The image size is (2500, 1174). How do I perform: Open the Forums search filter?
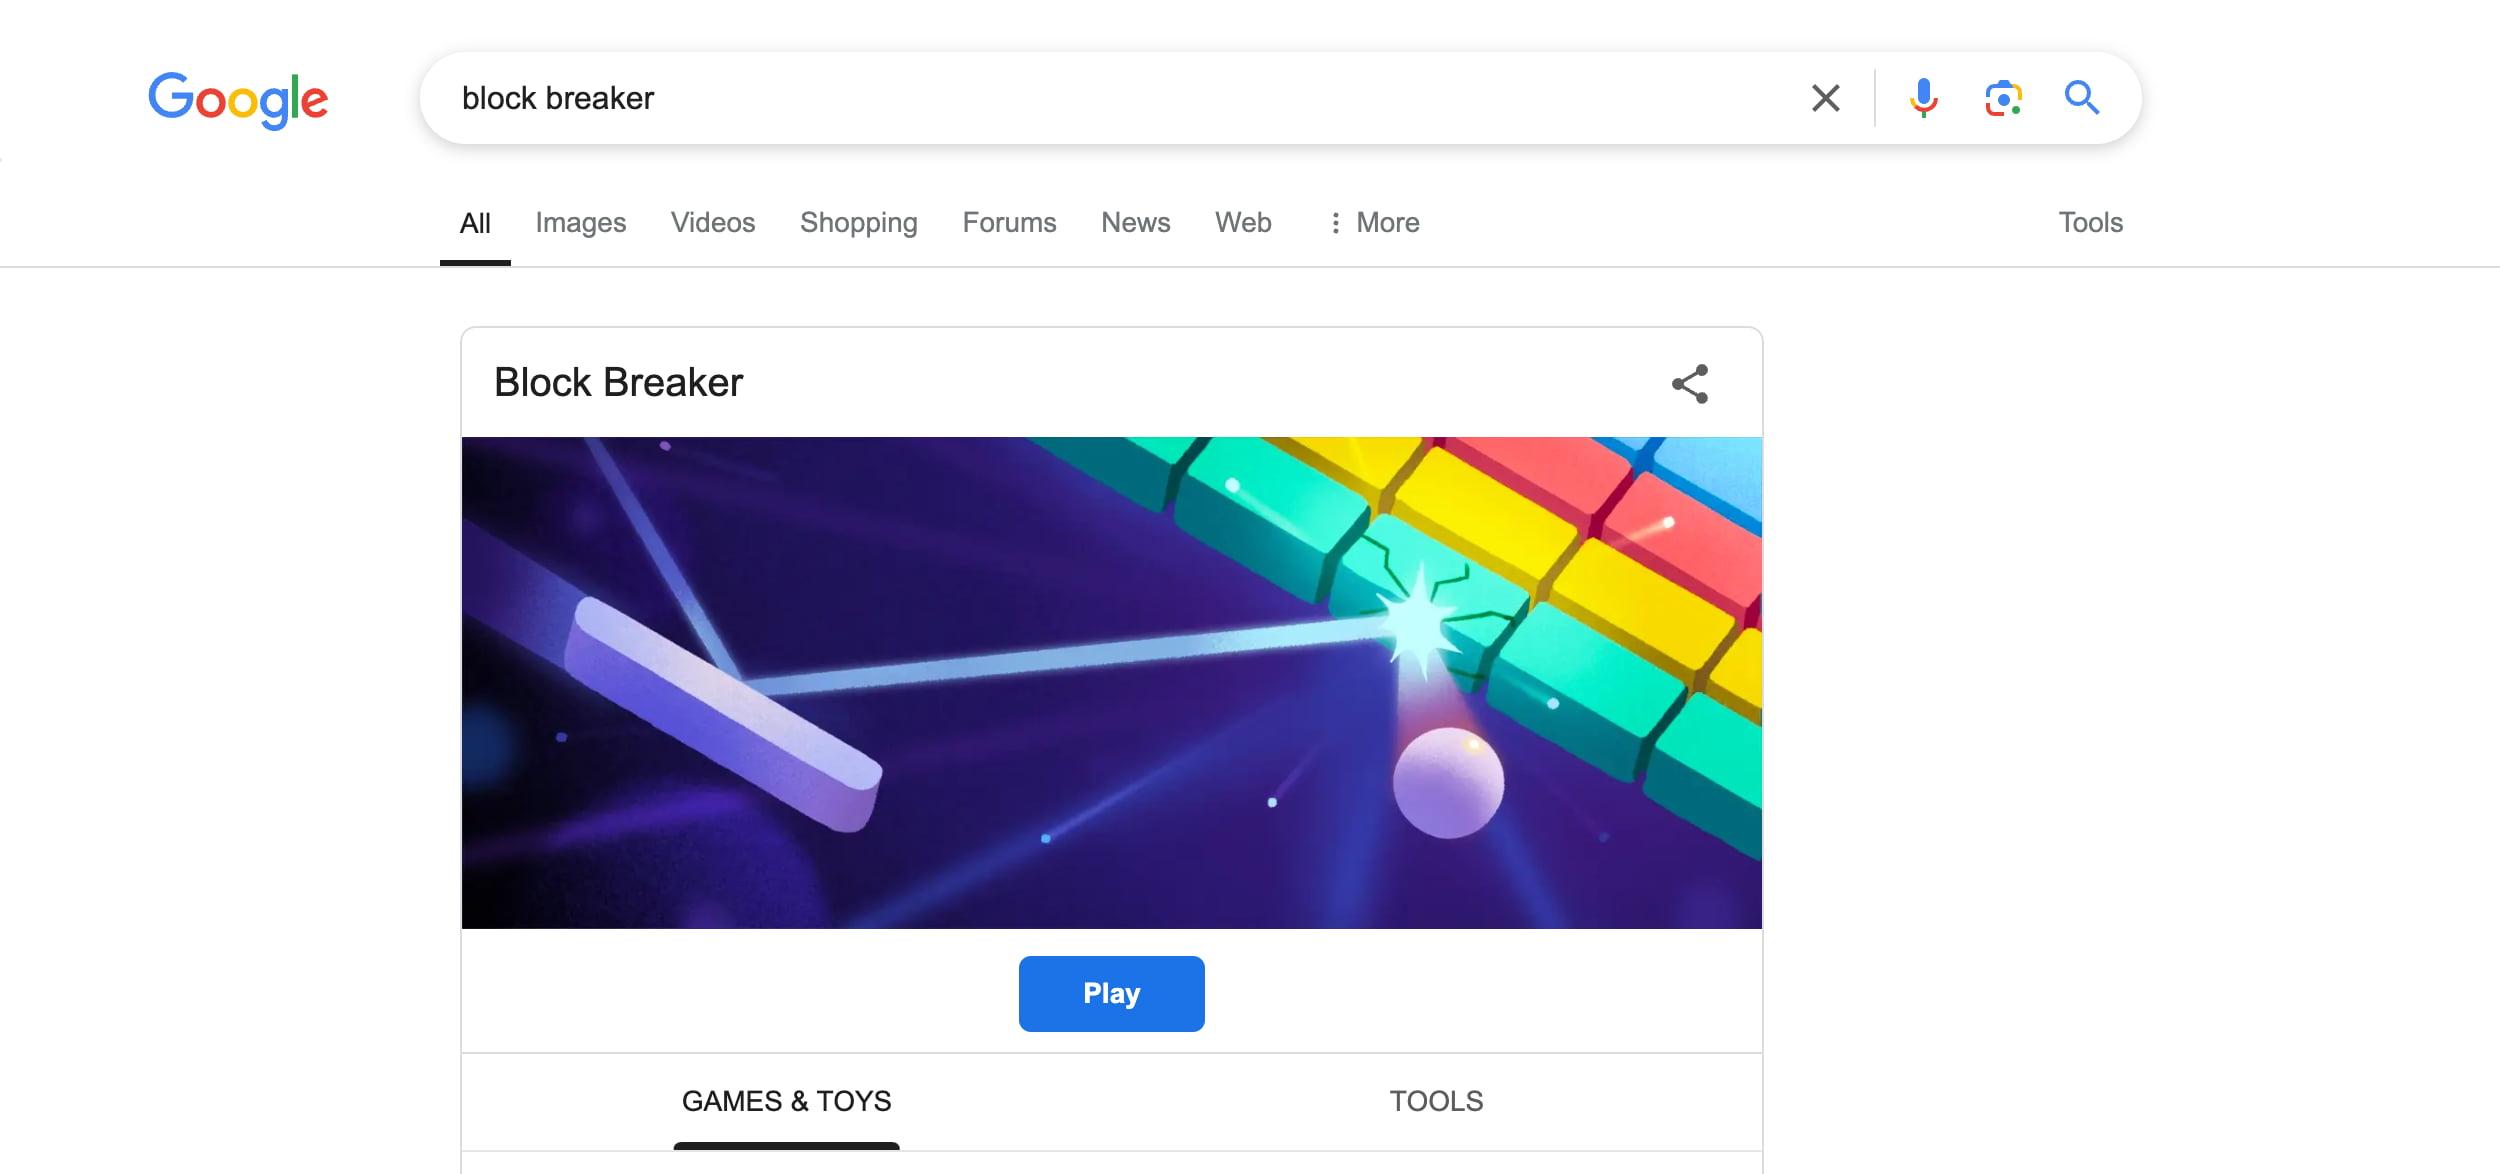click(1009, 220)
